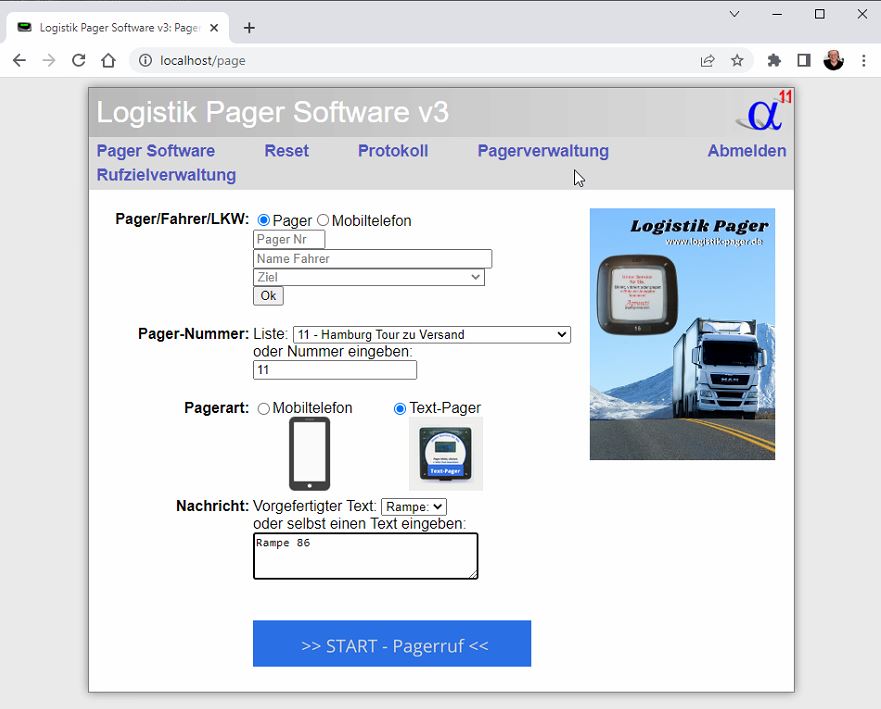This screenshot has width=881, height=709.
Task: Open the Ziel dropdown
Action: tap(369, 277)
